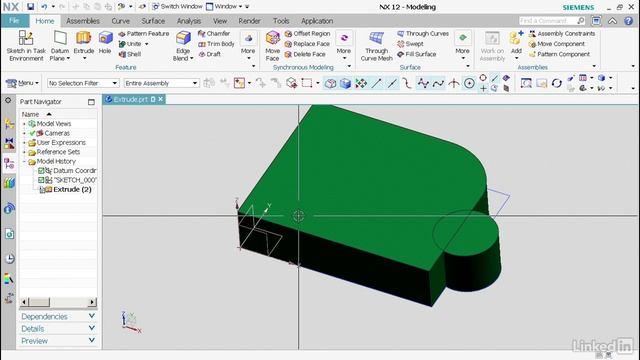Image resolution: width=640 pixels, height=360 pixels.
Task: Open the File menu tab
Action: [14, 21]
